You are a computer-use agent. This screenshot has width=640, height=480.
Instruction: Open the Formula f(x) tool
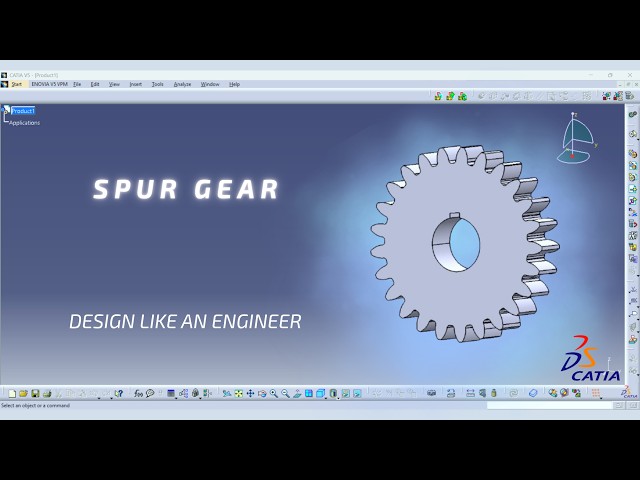pos(138,393)
